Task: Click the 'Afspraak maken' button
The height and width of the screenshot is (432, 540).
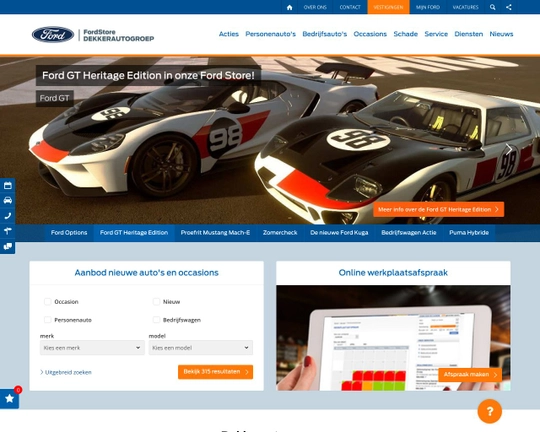Action: [470, 374]
